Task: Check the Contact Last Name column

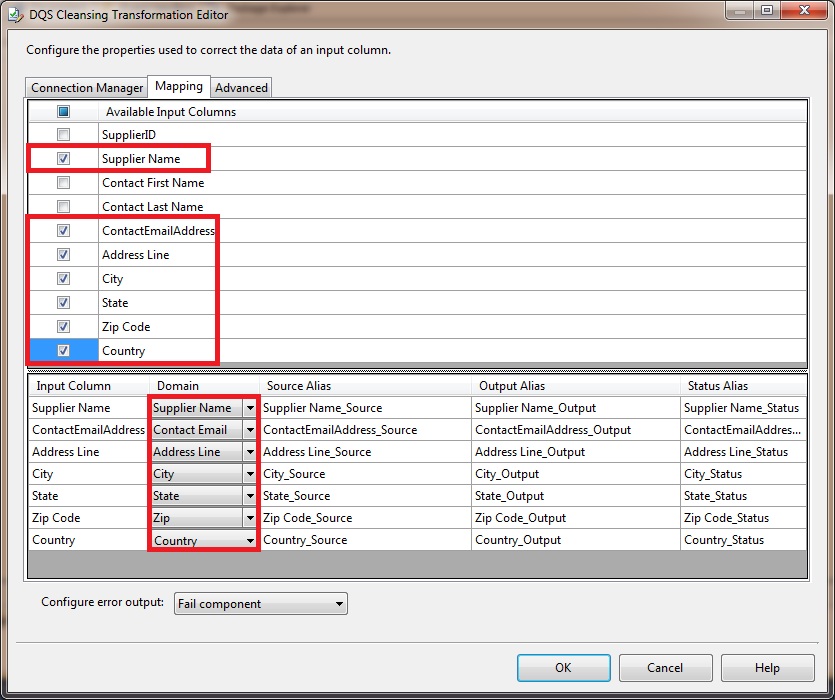Action: click(63, 206)
